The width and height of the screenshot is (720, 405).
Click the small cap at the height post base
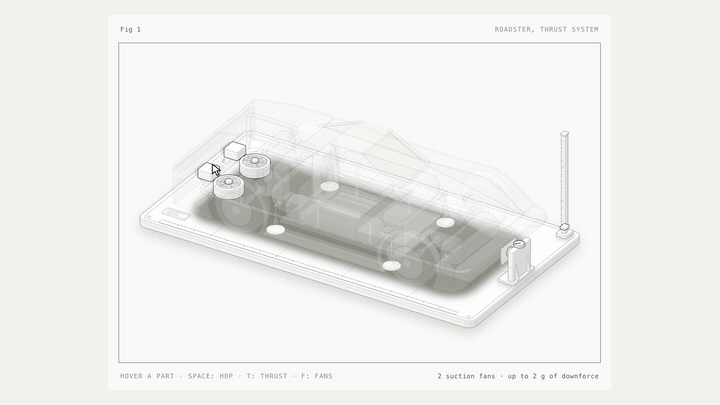pos(565,227)
